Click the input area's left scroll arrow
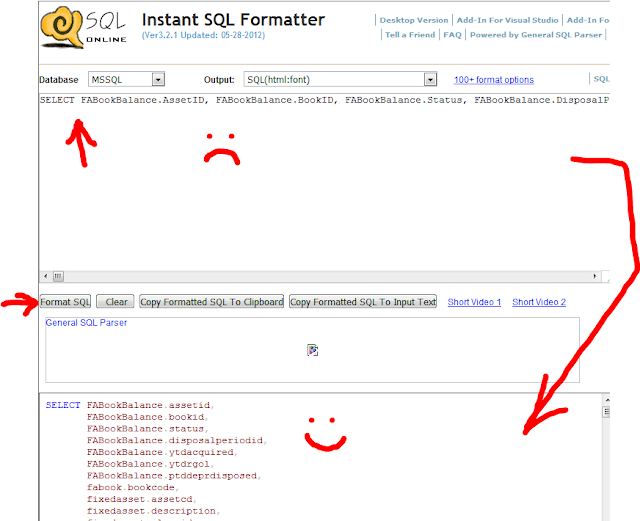 (45, 276)
